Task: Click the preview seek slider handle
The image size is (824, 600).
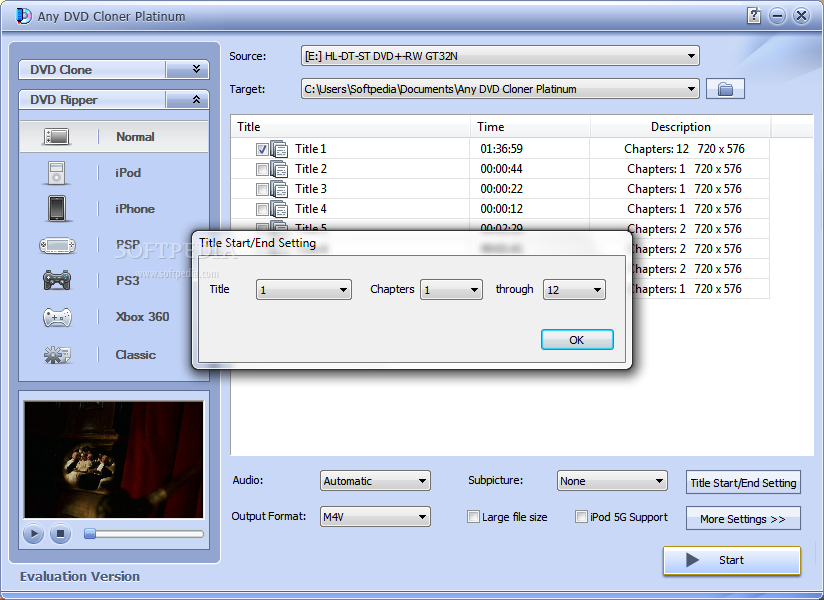Action: point(90,534)
